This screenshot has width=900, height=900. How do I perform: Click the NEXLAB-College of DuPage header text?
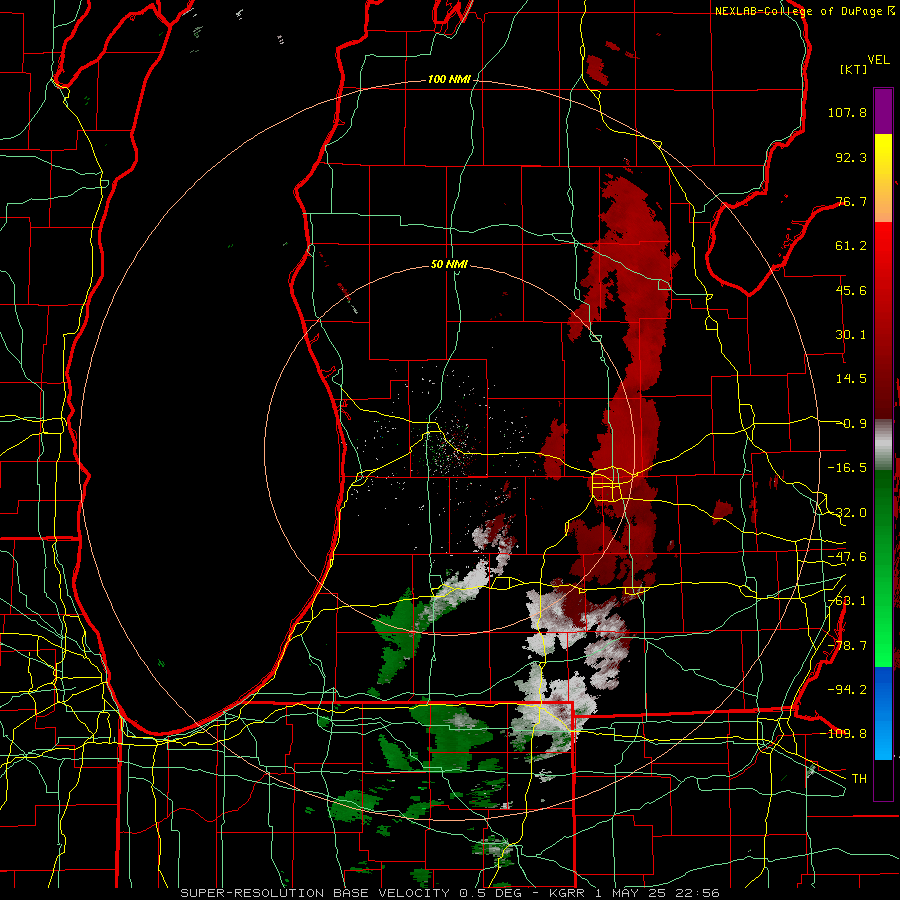[798, 11]
